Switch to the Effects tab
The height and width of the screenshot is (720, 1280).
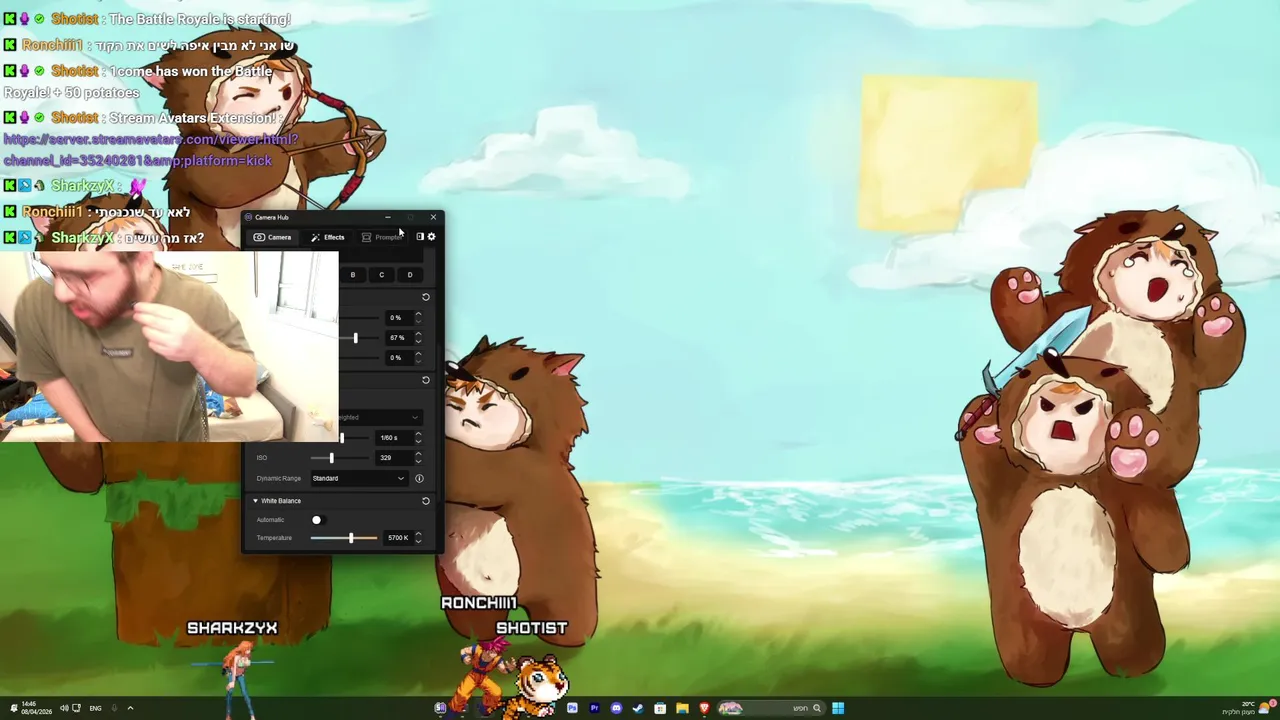[328, 237]
